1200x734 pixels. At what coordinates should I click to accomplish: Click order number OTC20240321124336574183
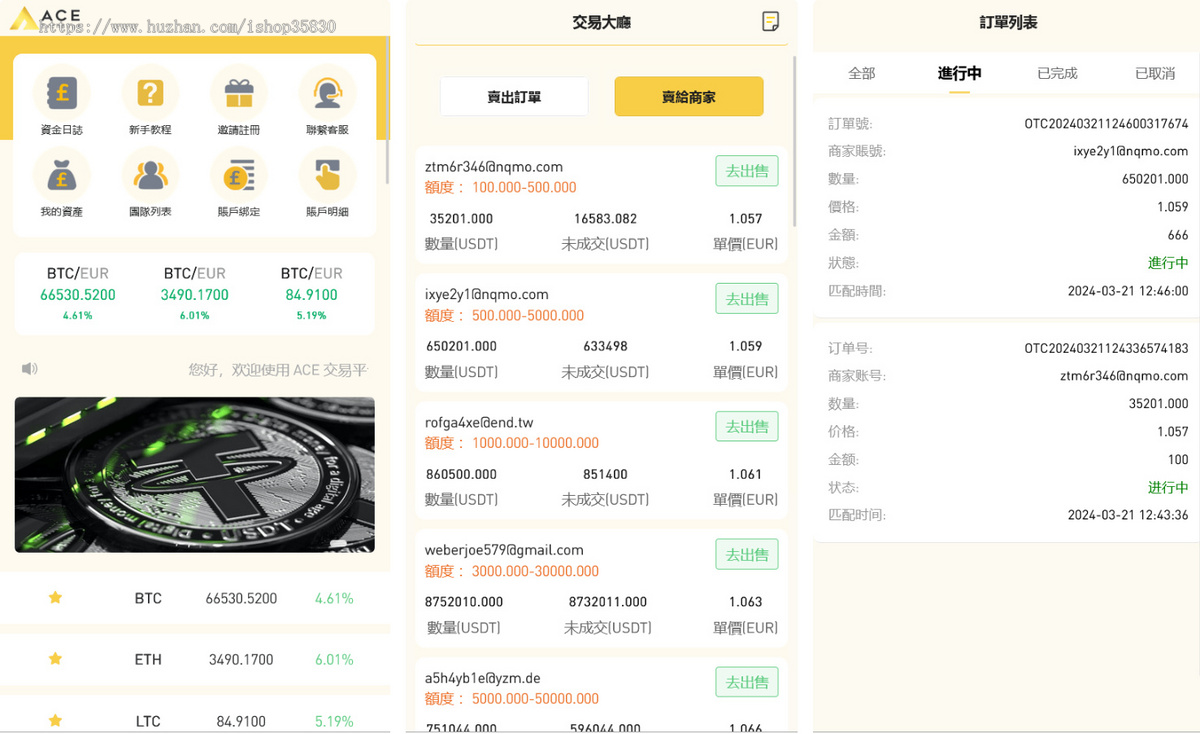coord(1106,348)
